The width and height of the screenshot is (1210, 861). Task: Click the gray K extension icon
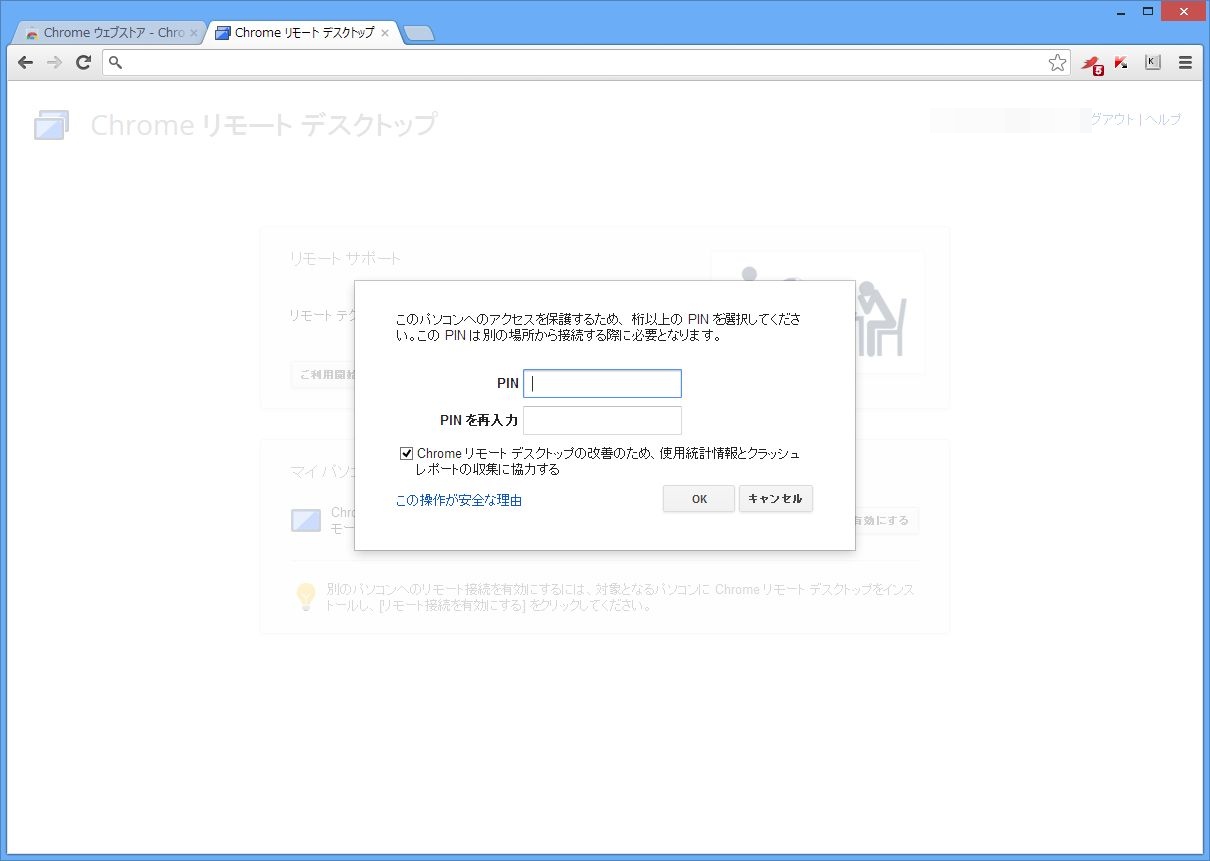point(1153,62)
